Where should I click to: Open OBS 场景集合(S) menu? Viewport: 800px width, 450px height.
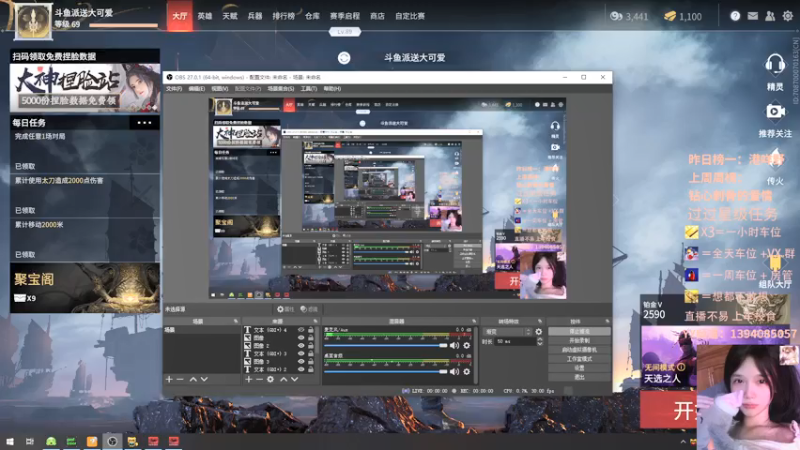click(x=281, y=89)
